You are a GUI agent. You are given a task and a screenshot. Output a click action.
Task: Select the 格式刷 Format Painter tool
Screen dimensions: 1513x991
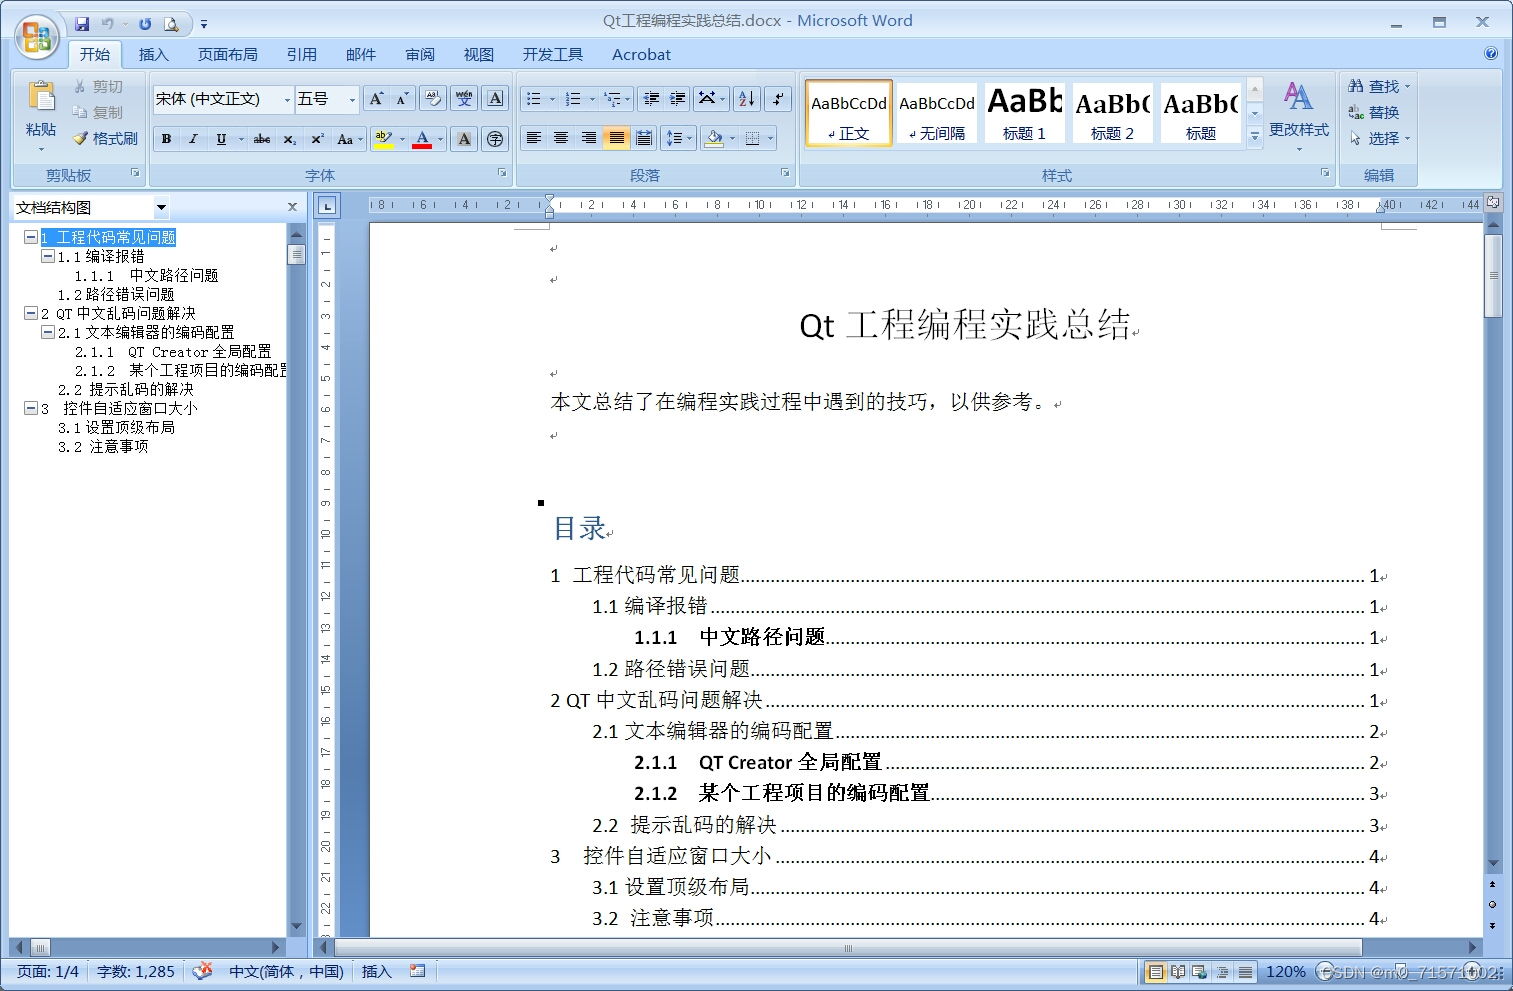105,138
